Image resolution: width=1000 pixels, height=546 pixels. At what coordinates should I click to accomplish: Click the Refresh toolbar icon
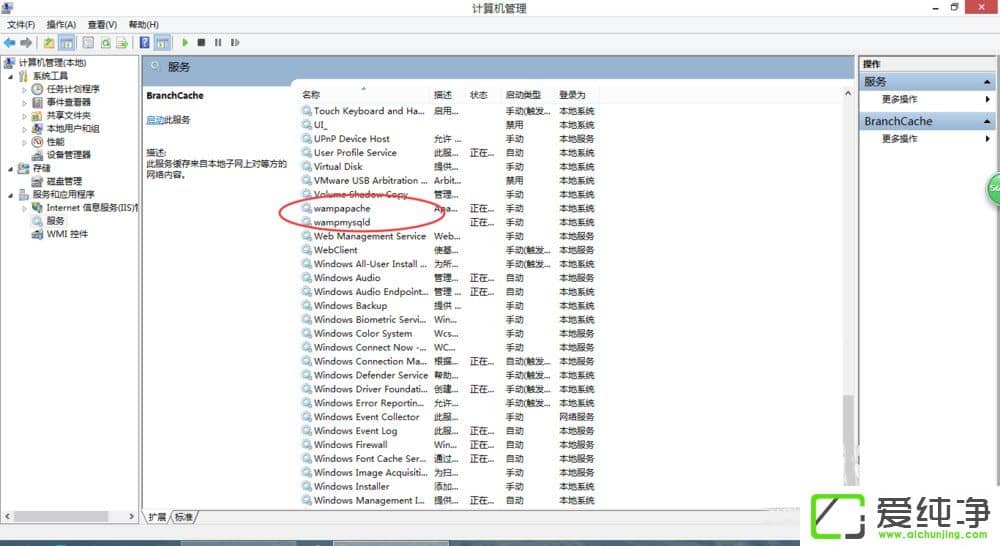point(105,43)
